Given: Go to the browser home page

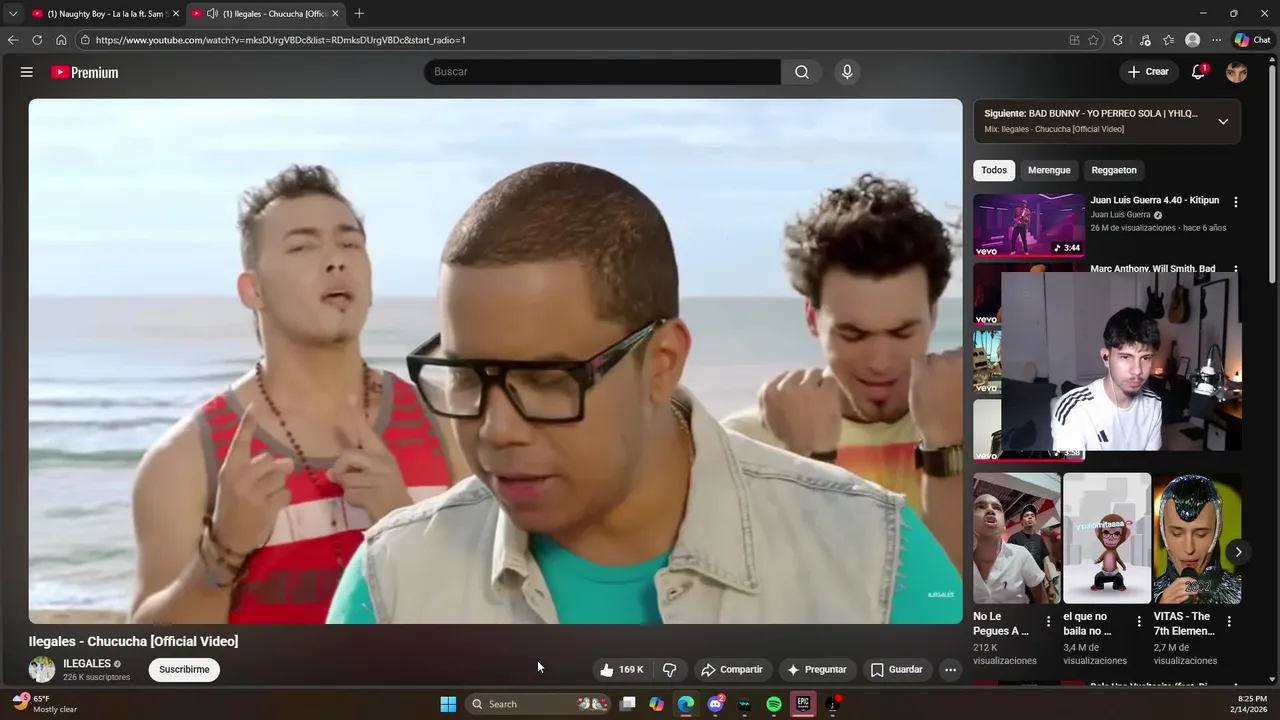Looking at the screenshot, I should tap(61, 40).
